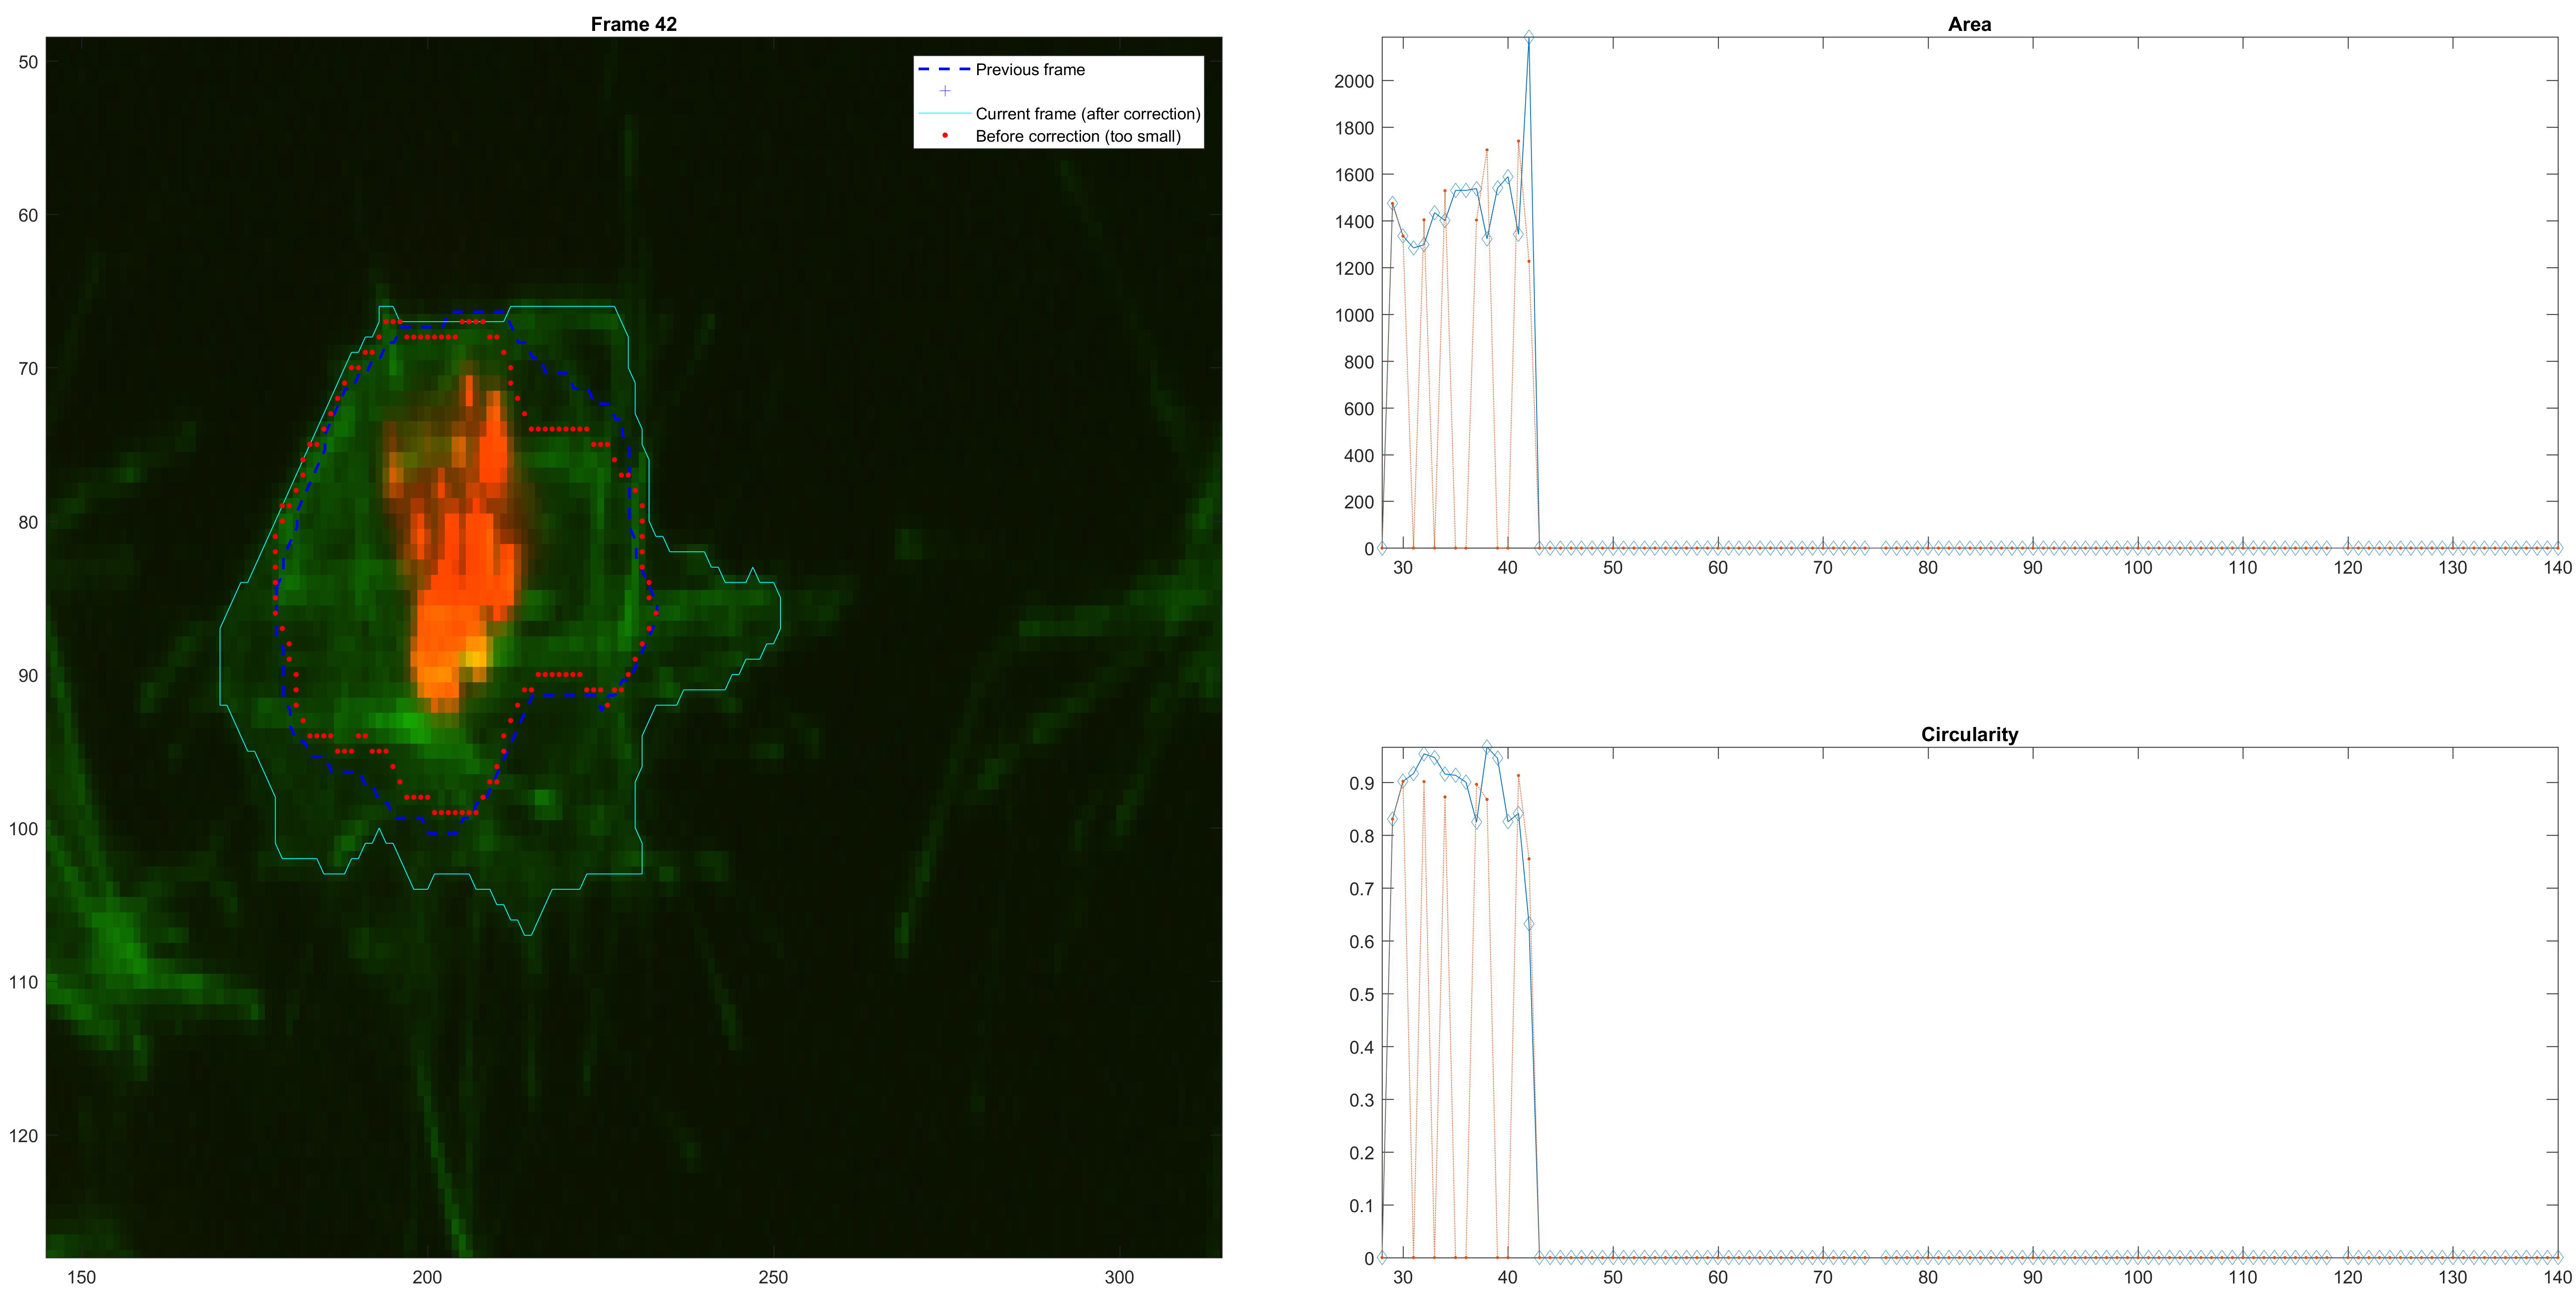Select "Current frame (after correction)" legend label
This screenshot has height=1292, width=2576.
1088,114
